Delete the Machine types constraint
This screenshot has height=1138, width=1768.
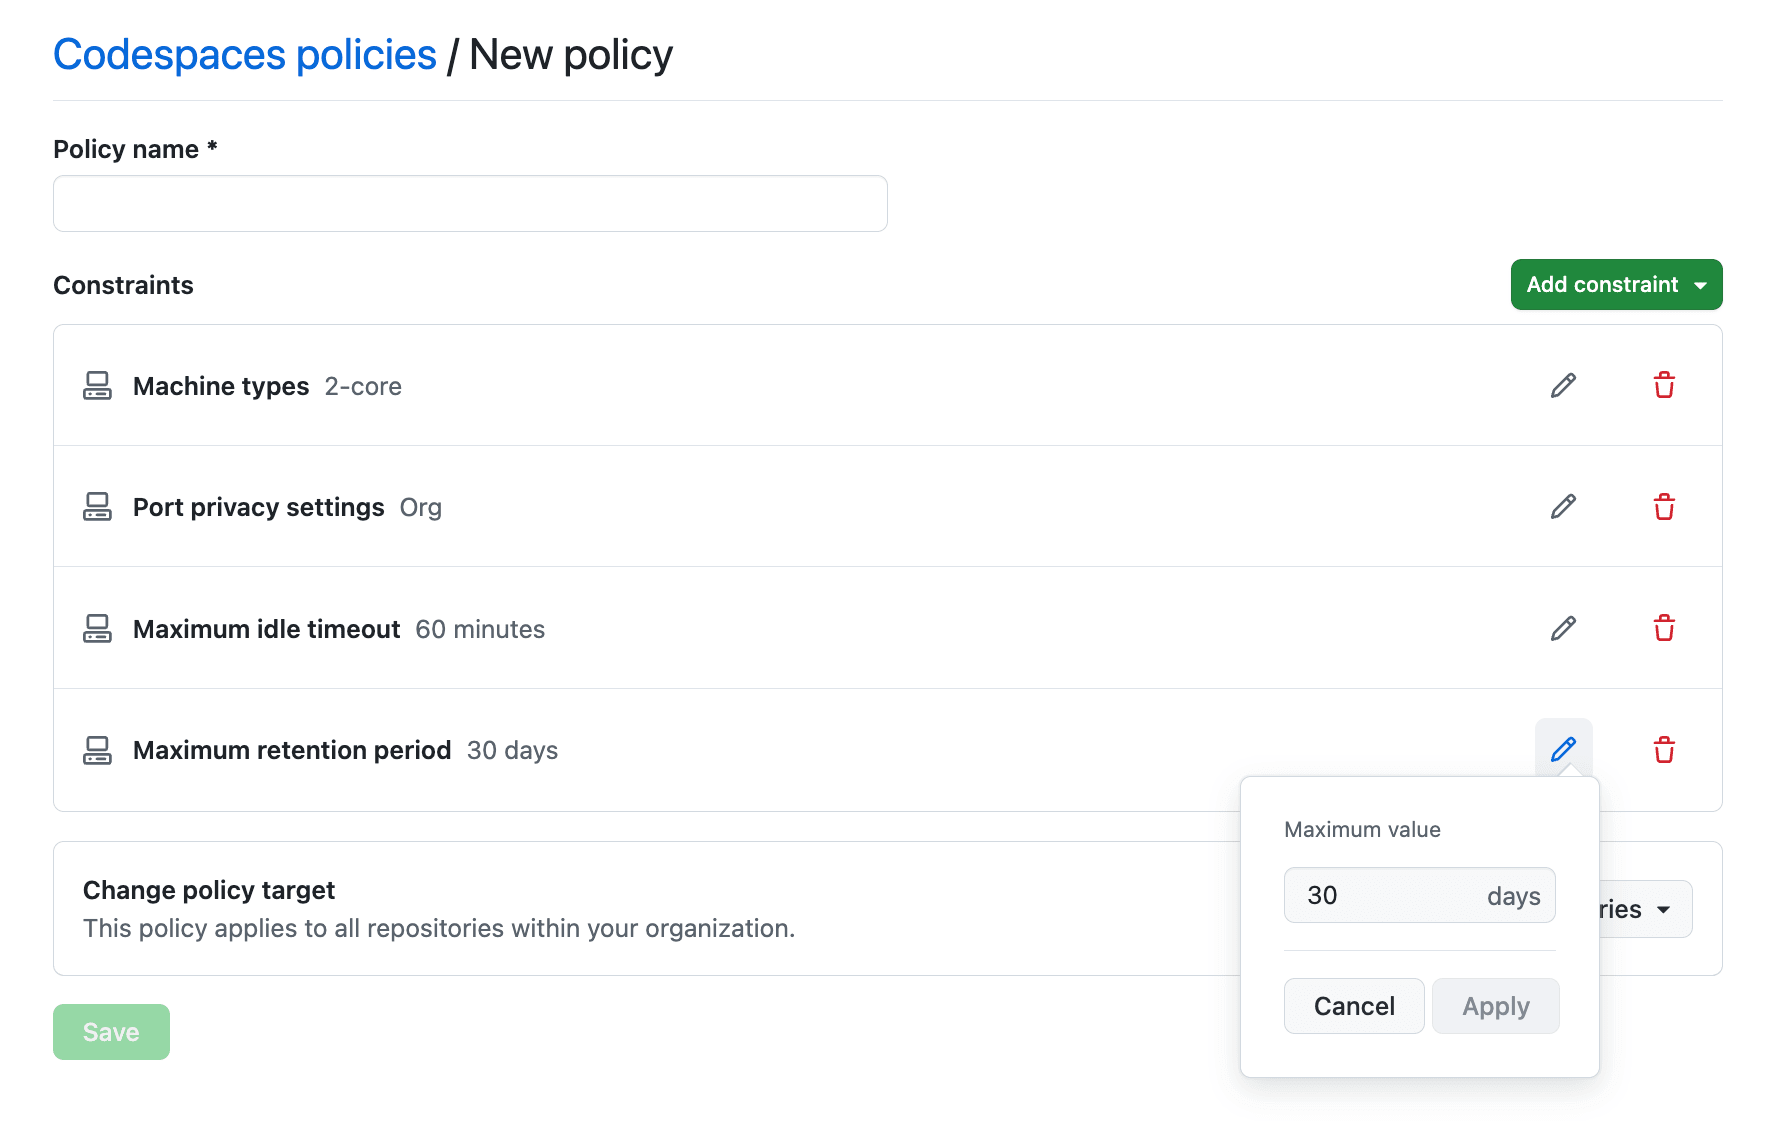[1664, 386]
